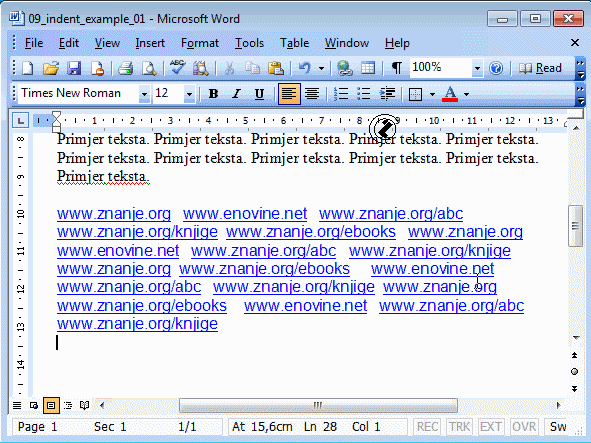The width and height of the screenshot is (591, 443).
Task: Apply Outside Border to the selection
Action: [415, 94]
